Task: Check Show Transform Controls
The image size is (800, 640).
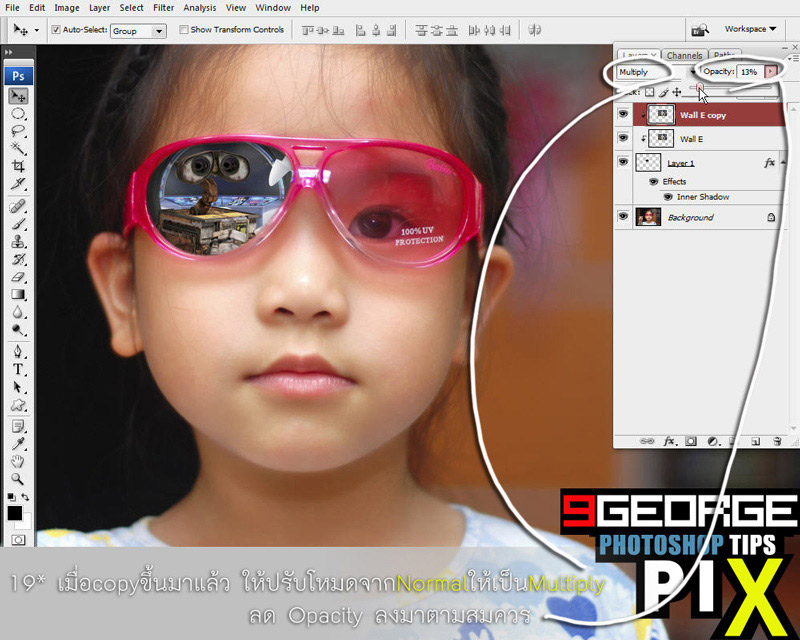Action: [x=183, y=30]
